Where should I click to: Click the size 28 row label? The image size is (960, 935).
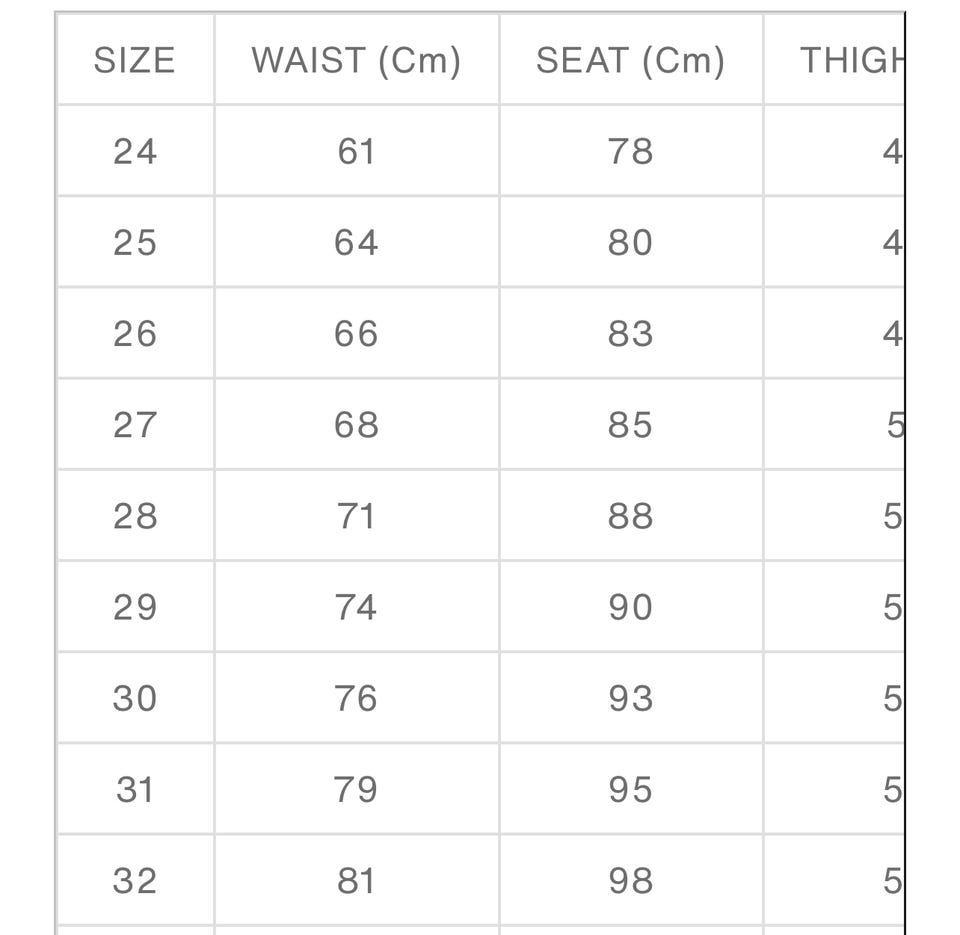click(135, 516)
